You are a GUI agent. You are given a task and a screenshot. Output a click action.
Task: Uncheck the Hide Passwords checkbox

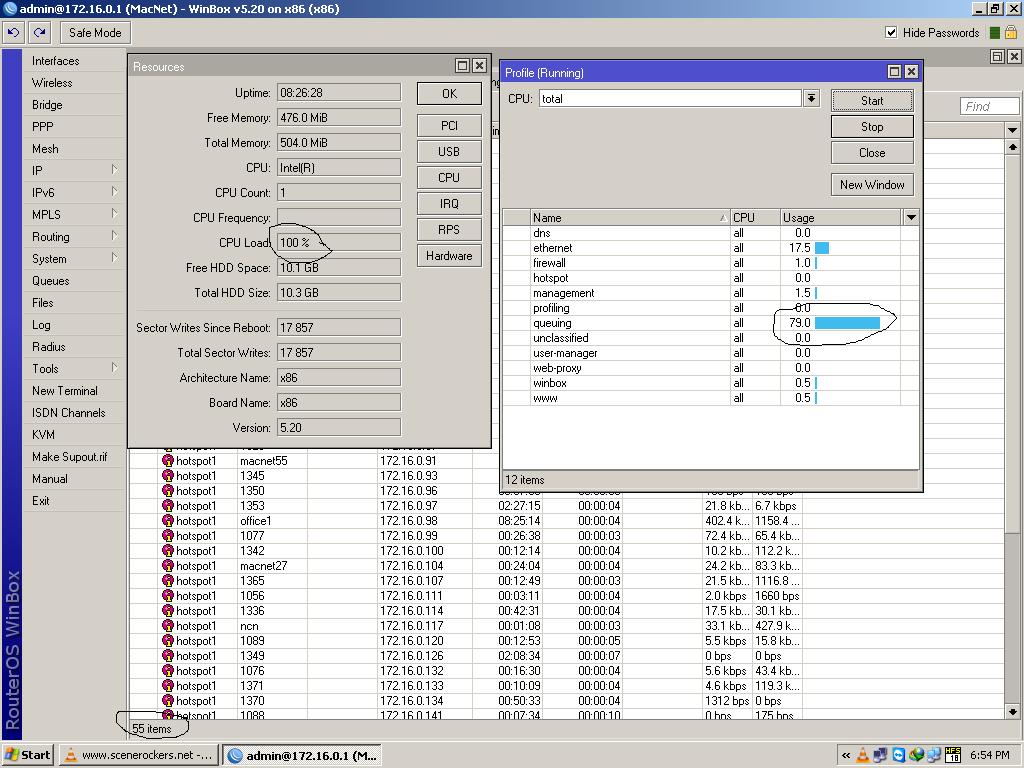pyautogui.click(x=891, y=33)
